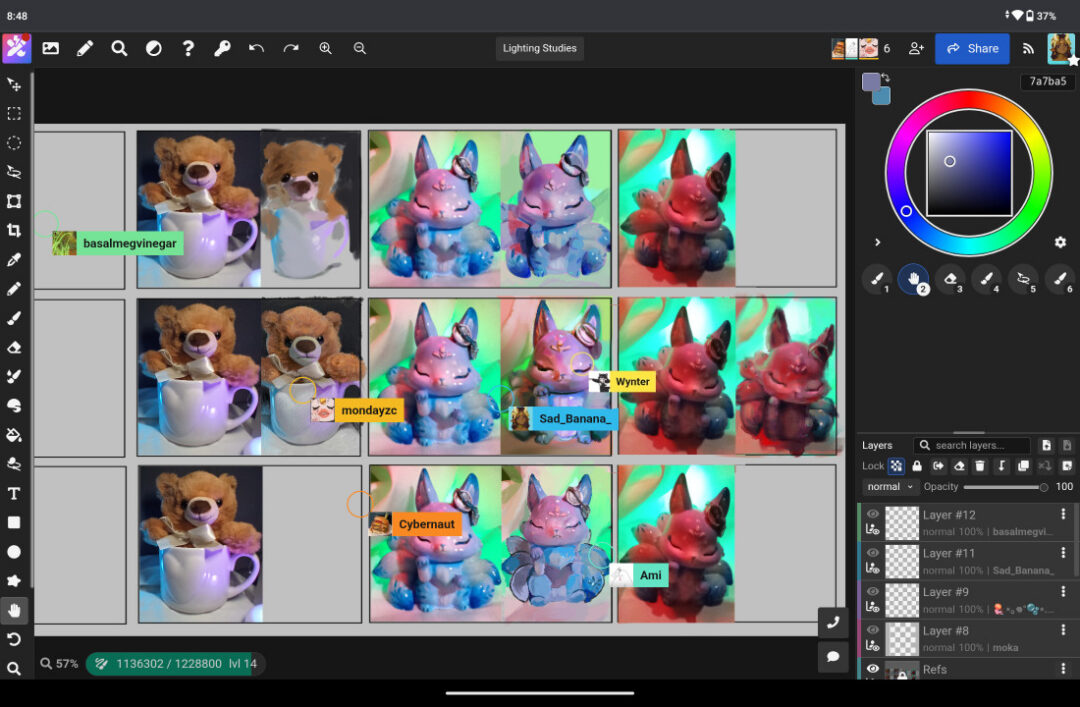Open the edit pencil menu in top toolbar
The image size is (1080, 707).
pyautogui.click(x=85, y=48)
